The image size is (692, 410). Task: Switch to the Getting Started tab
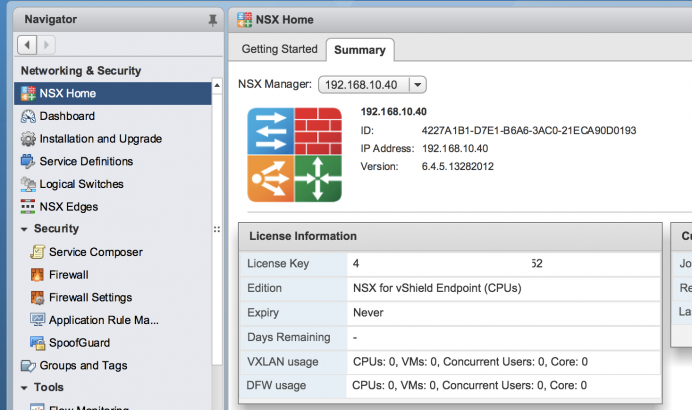click(x=279, y=49)
